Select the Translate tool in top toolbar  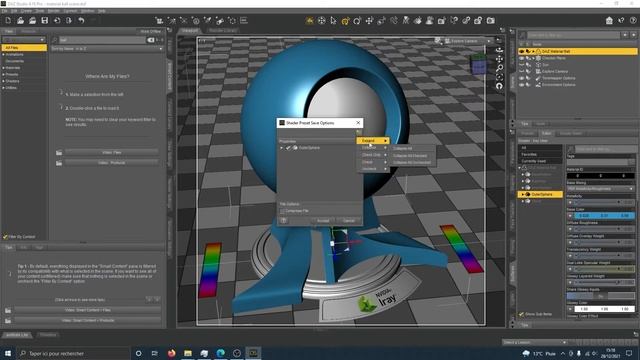click(369, 21)
